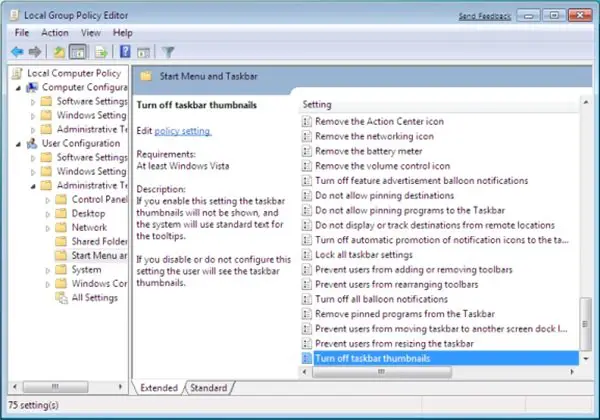Image resolution: width=600 pixels, height=420 pixels.
Task: Click folder icon of Desktop node
Action: click(x=61, y=213)
